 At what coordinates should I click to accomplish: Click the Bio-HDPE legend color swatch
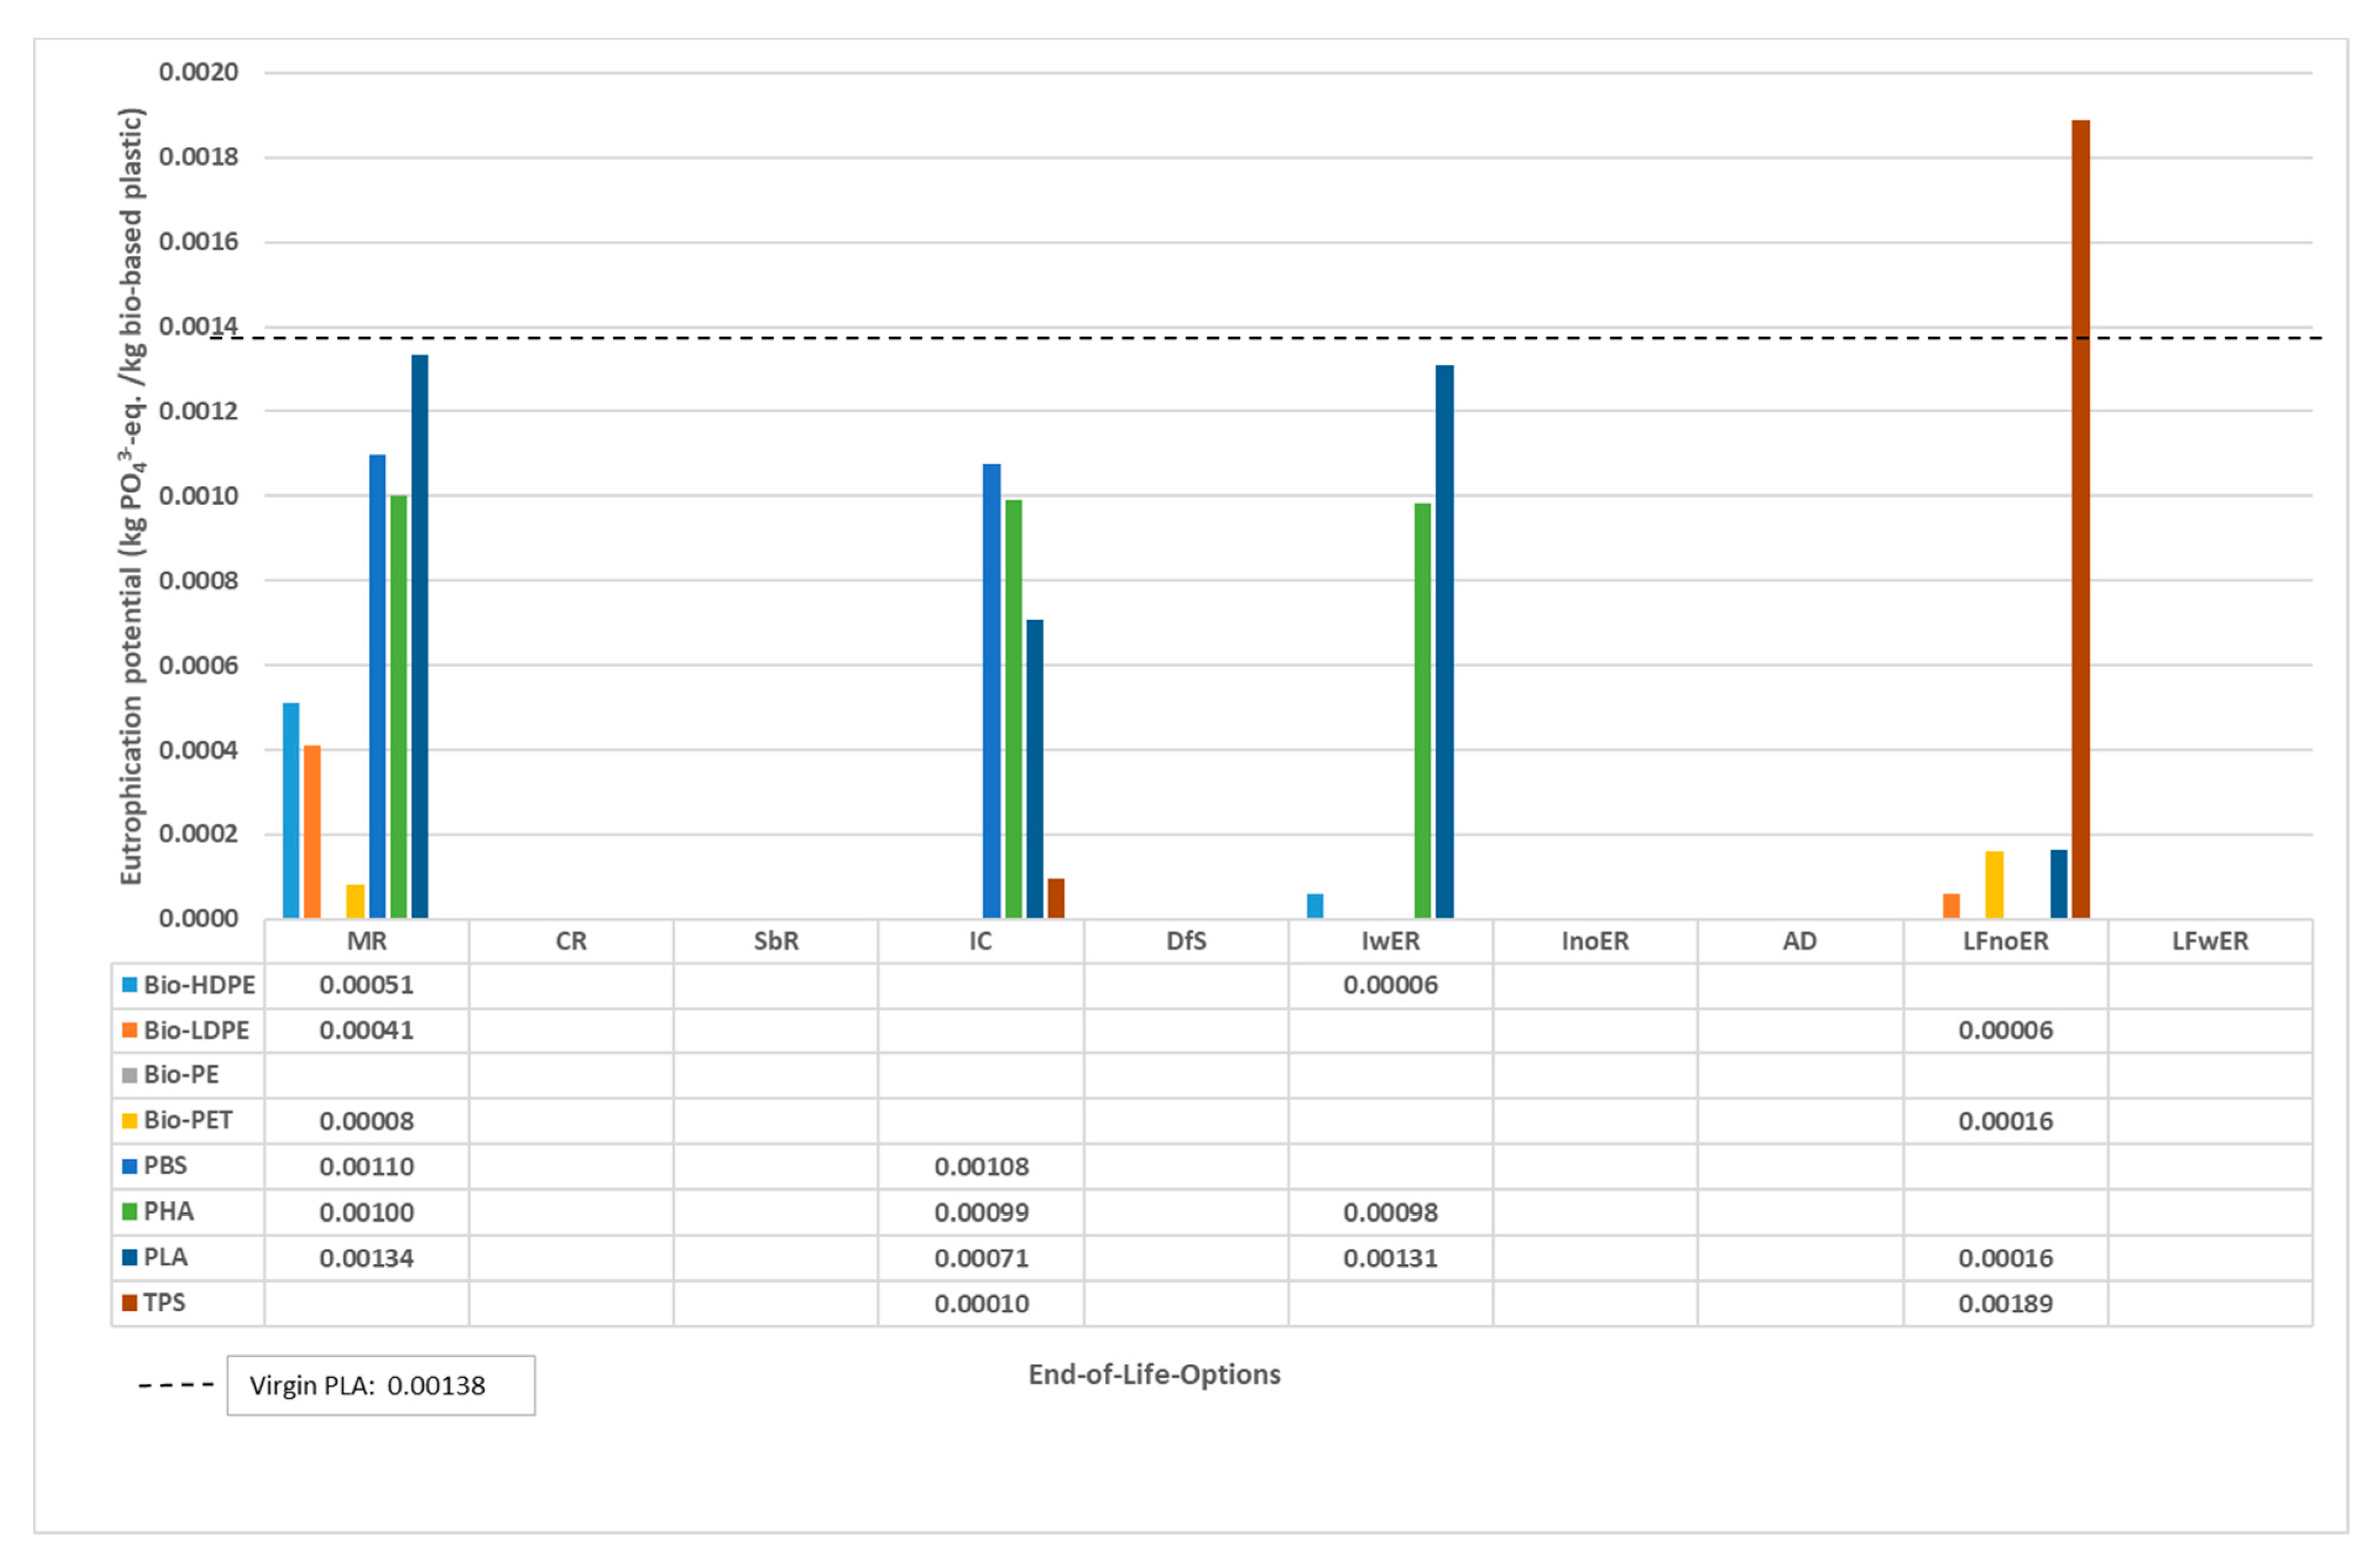tap(129, 985)
